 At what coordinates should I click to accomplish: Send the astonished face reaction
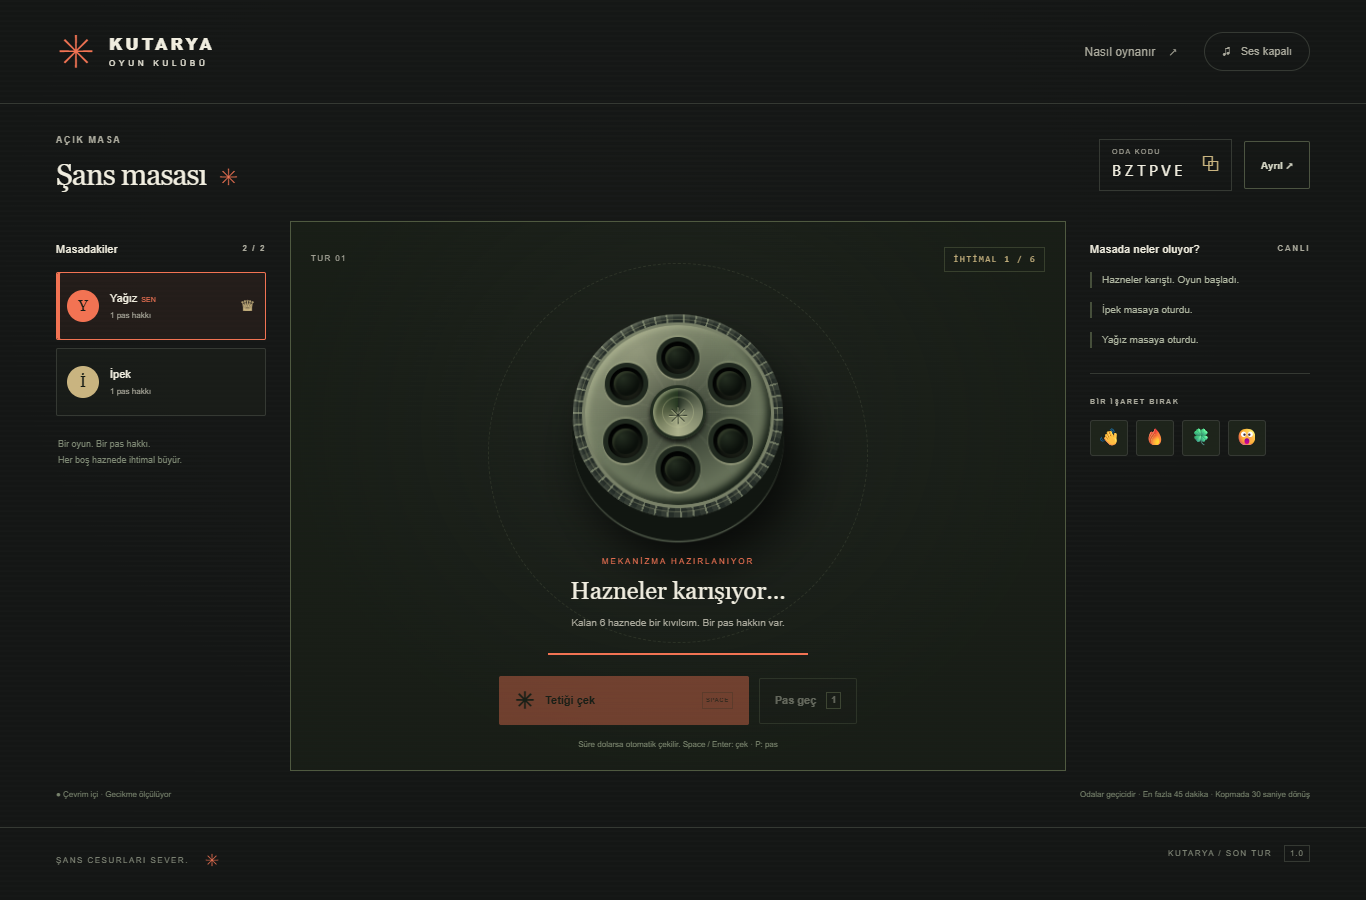coord(1247,438)
